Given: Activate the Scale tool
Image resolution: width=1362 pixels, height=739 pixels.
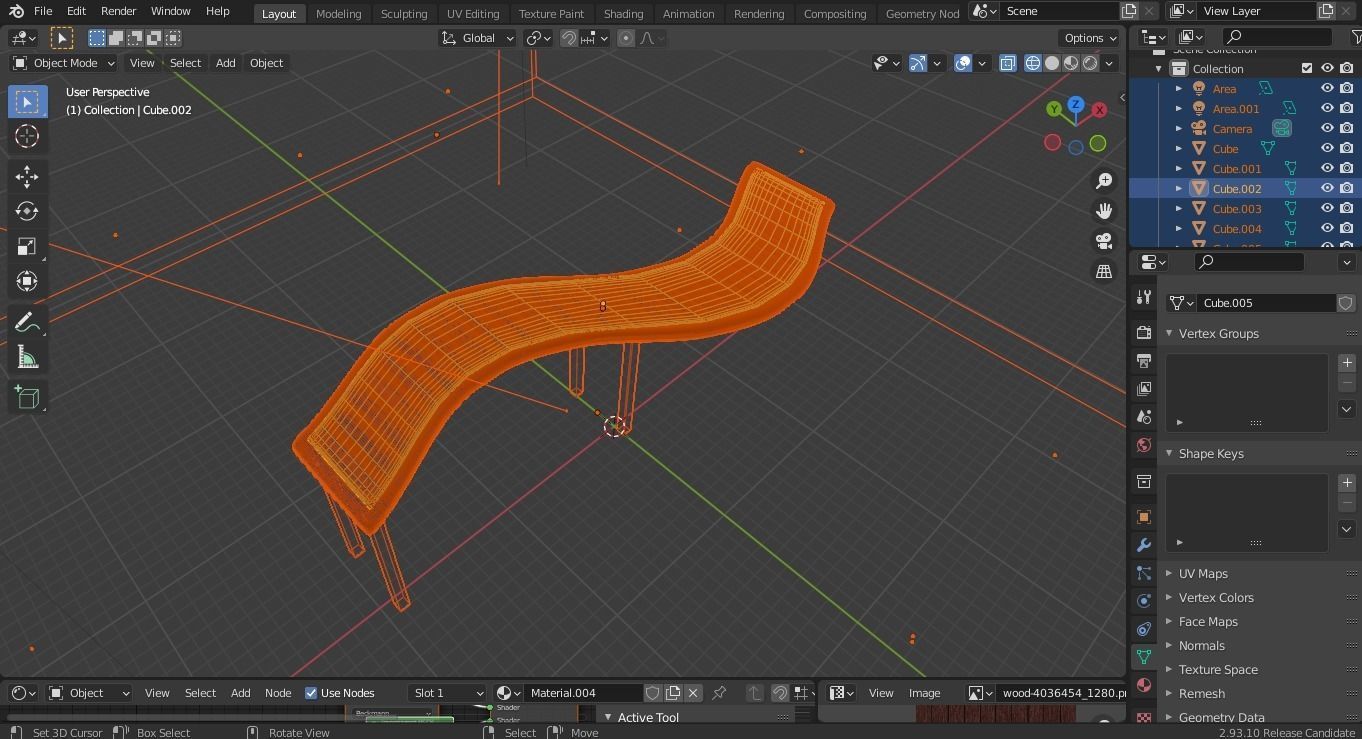Looking at the screenshot, I should pos(27,246).
